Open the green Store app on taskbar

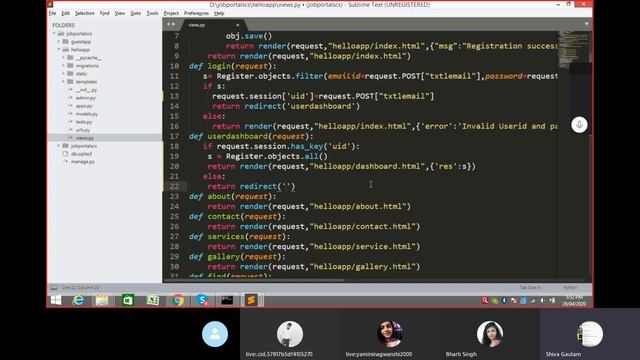tap(128, 300)
